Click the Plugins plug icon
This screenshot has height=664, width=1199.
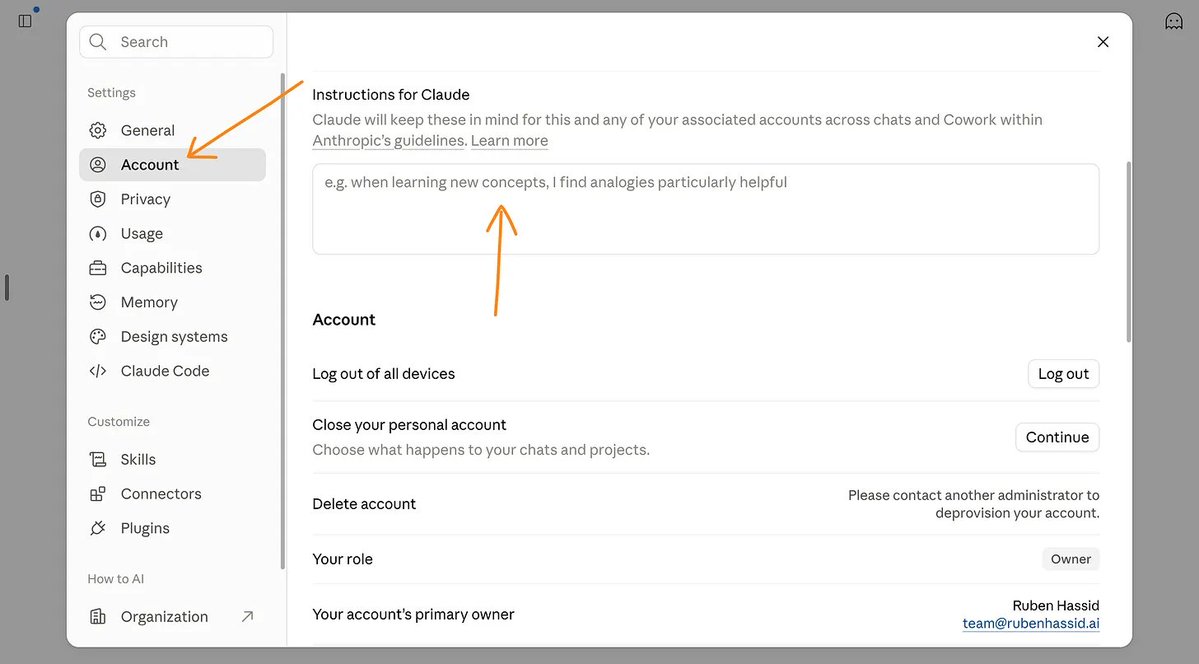click(98, 528)
